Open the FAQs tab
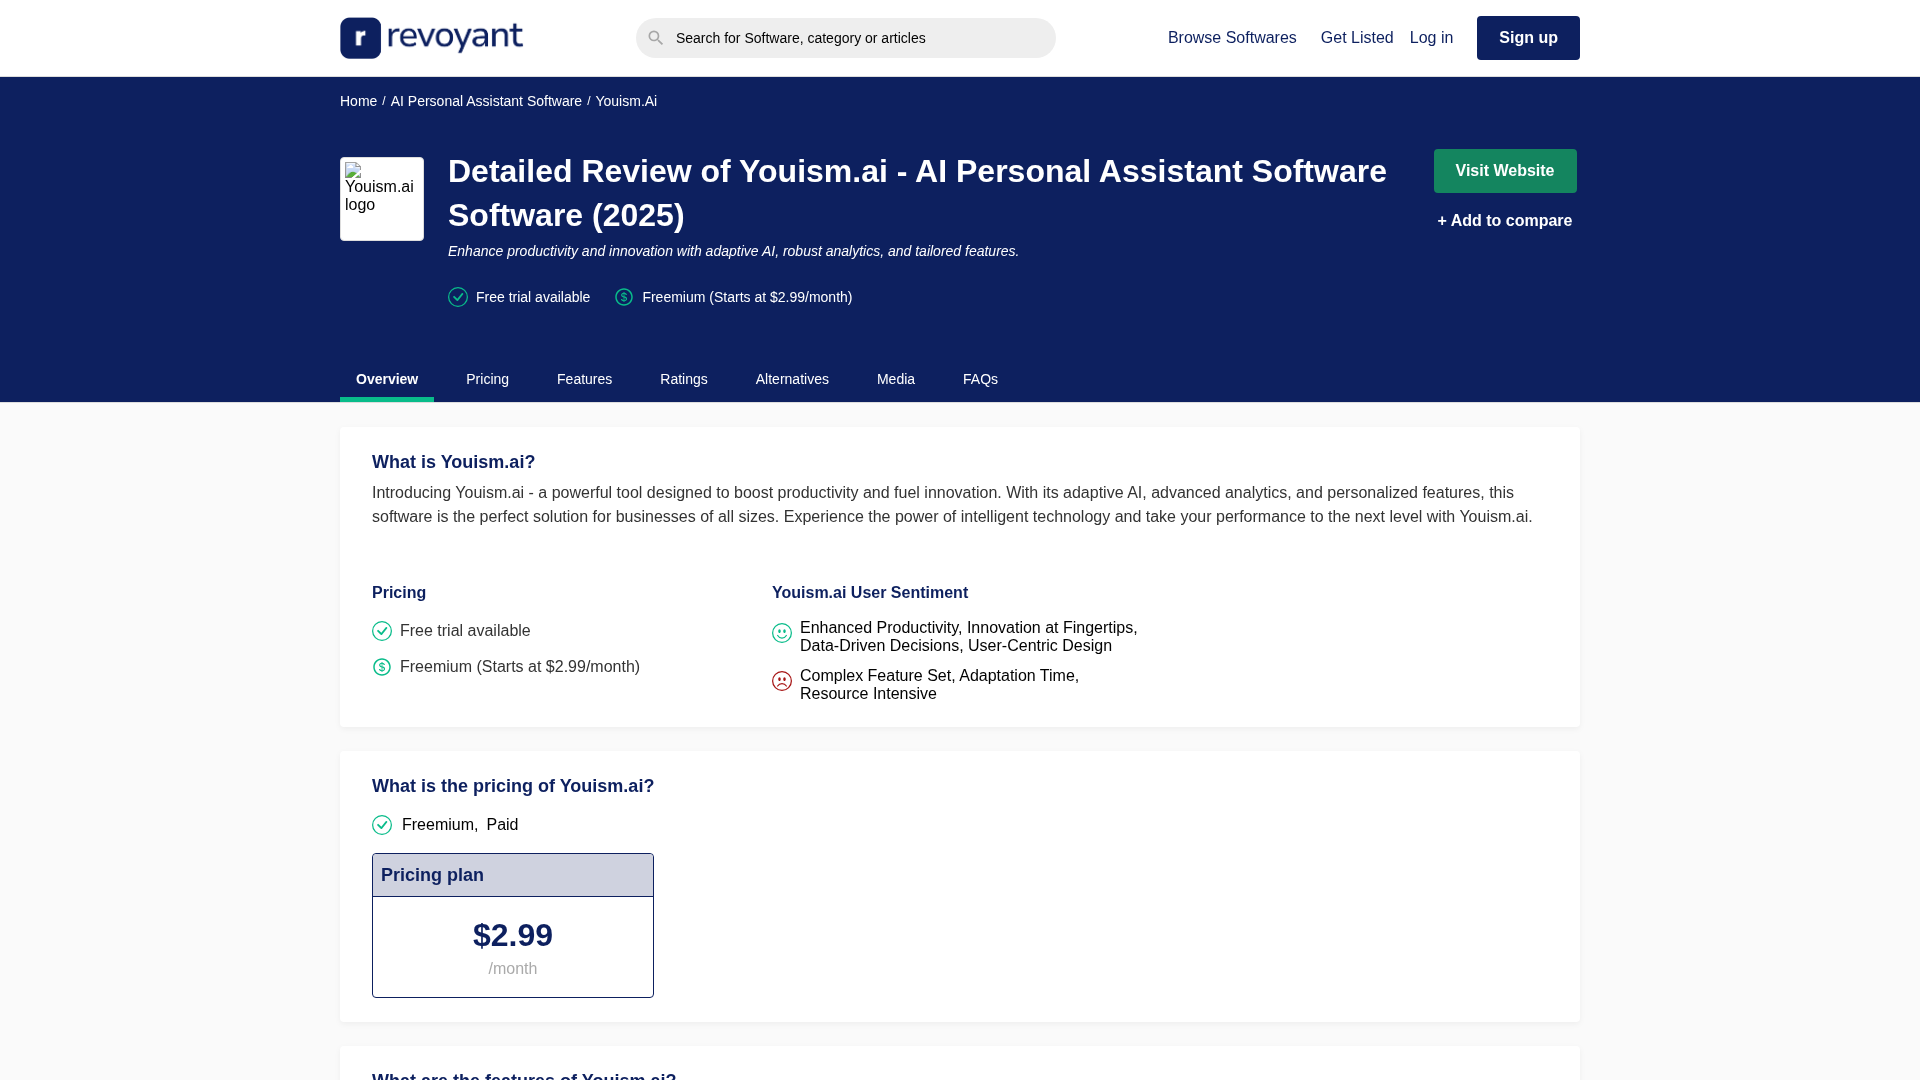Viewport: 1920px width, 1080px height. coord(980,379)
